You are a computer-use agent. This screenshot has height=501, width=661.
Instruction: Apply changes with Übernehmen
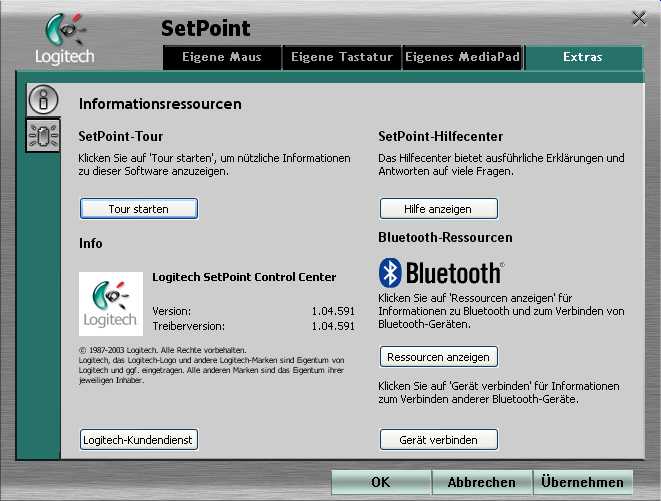583,482
